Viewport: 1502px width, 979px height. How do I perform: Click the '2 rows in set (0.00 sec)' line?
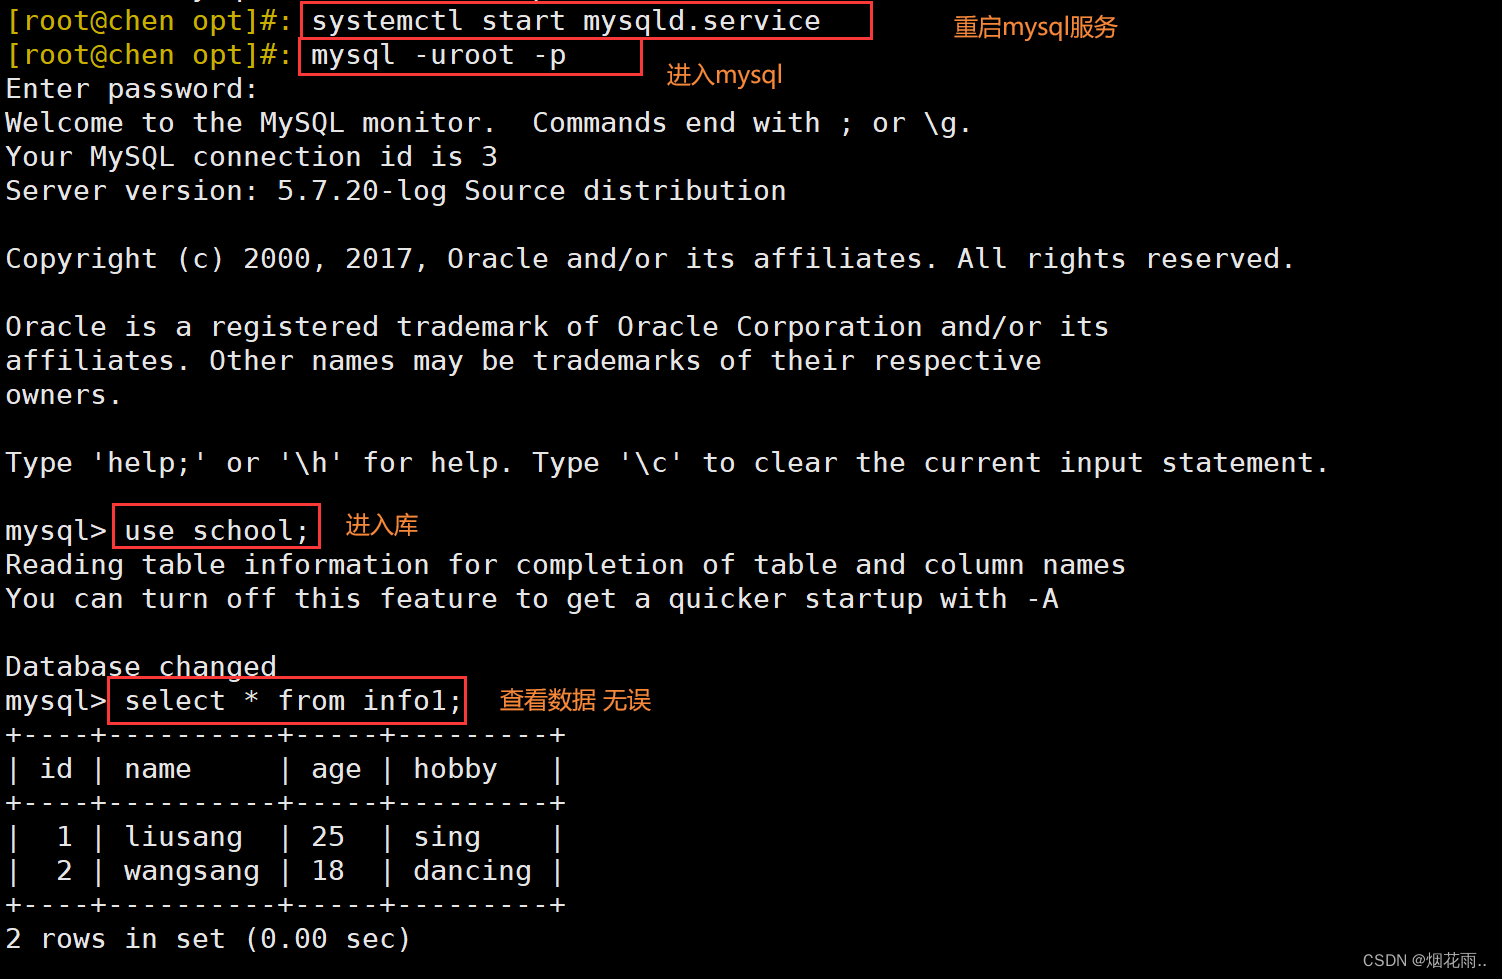click(208, 939)
